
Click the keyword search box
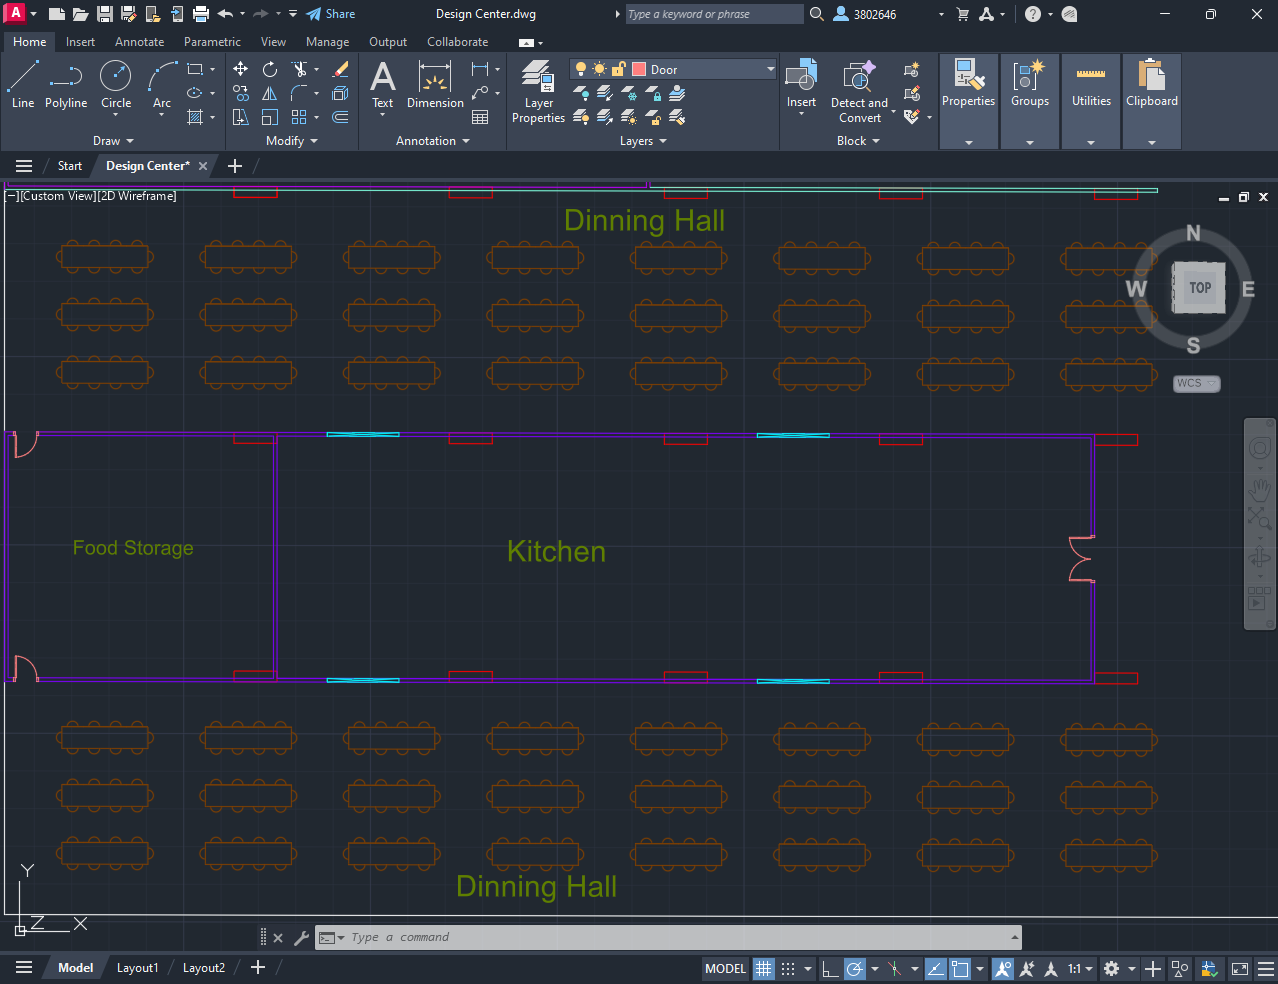tap(714, 14)
